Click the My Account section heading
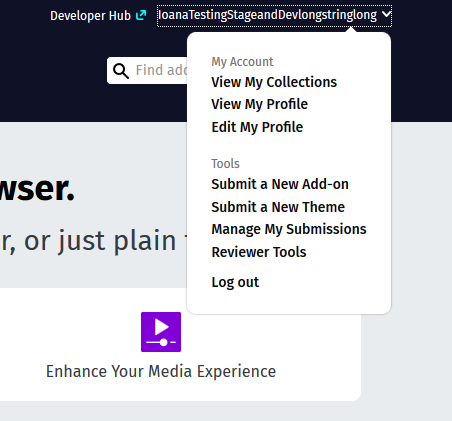 [242, 62]
